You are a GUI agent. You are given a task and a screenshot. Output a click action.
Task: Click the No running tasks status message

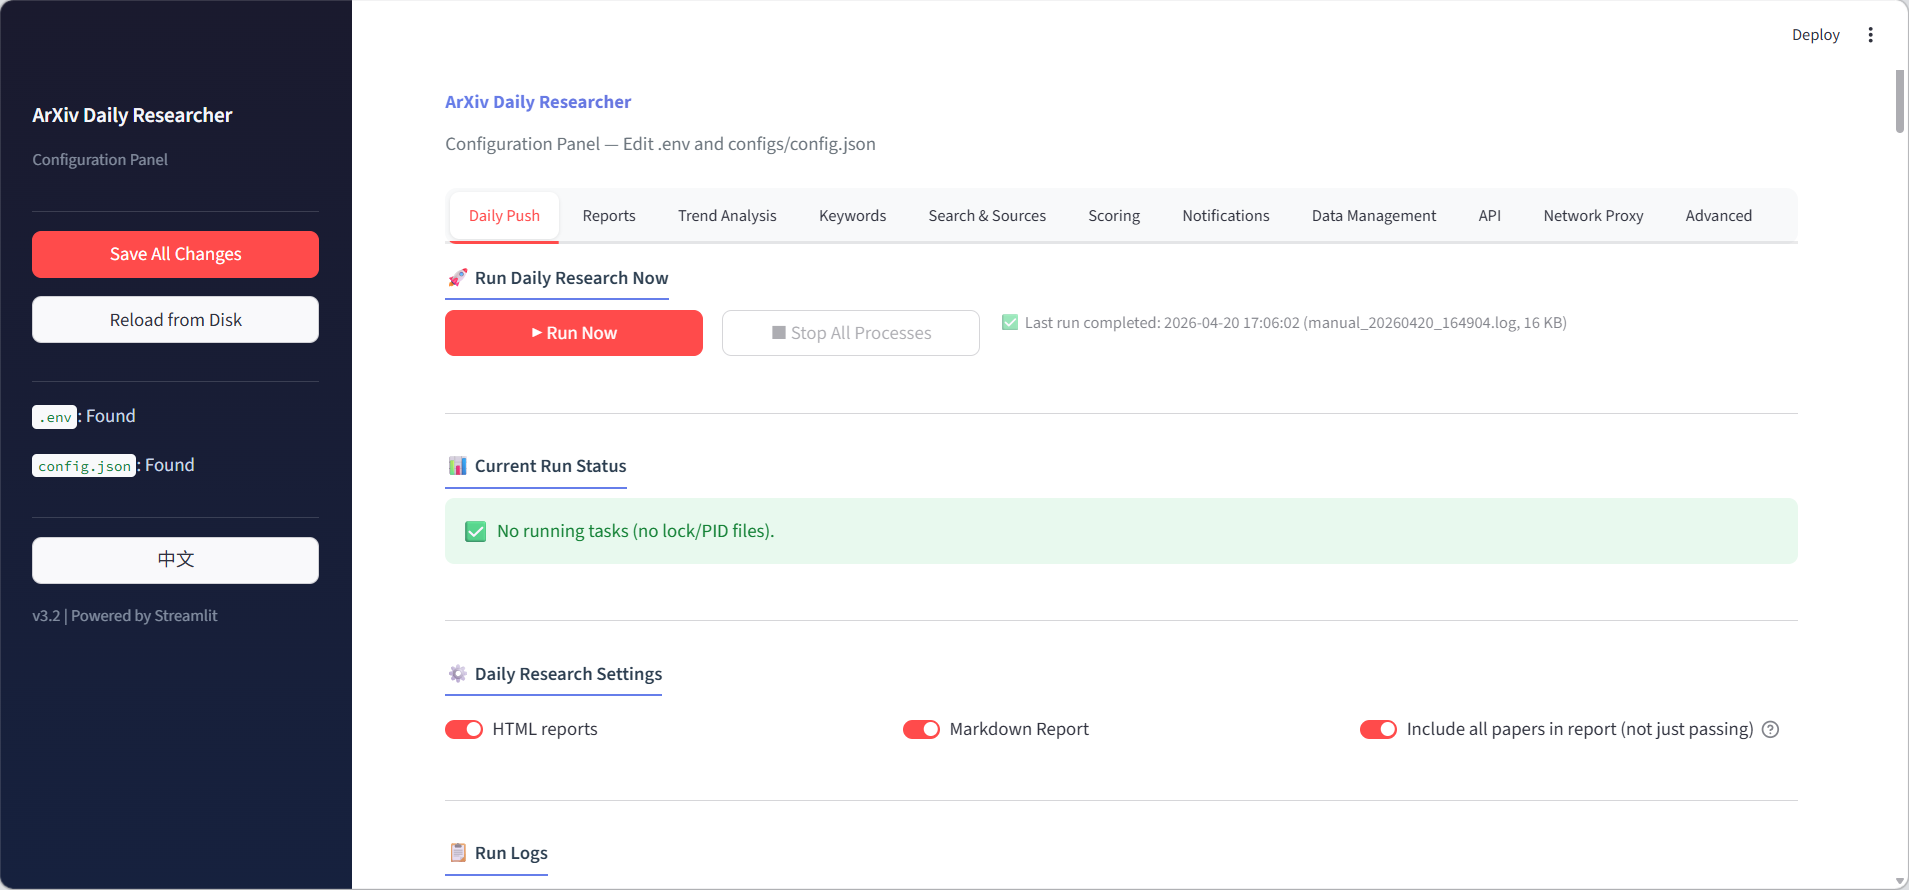click(x=636, y=531)
